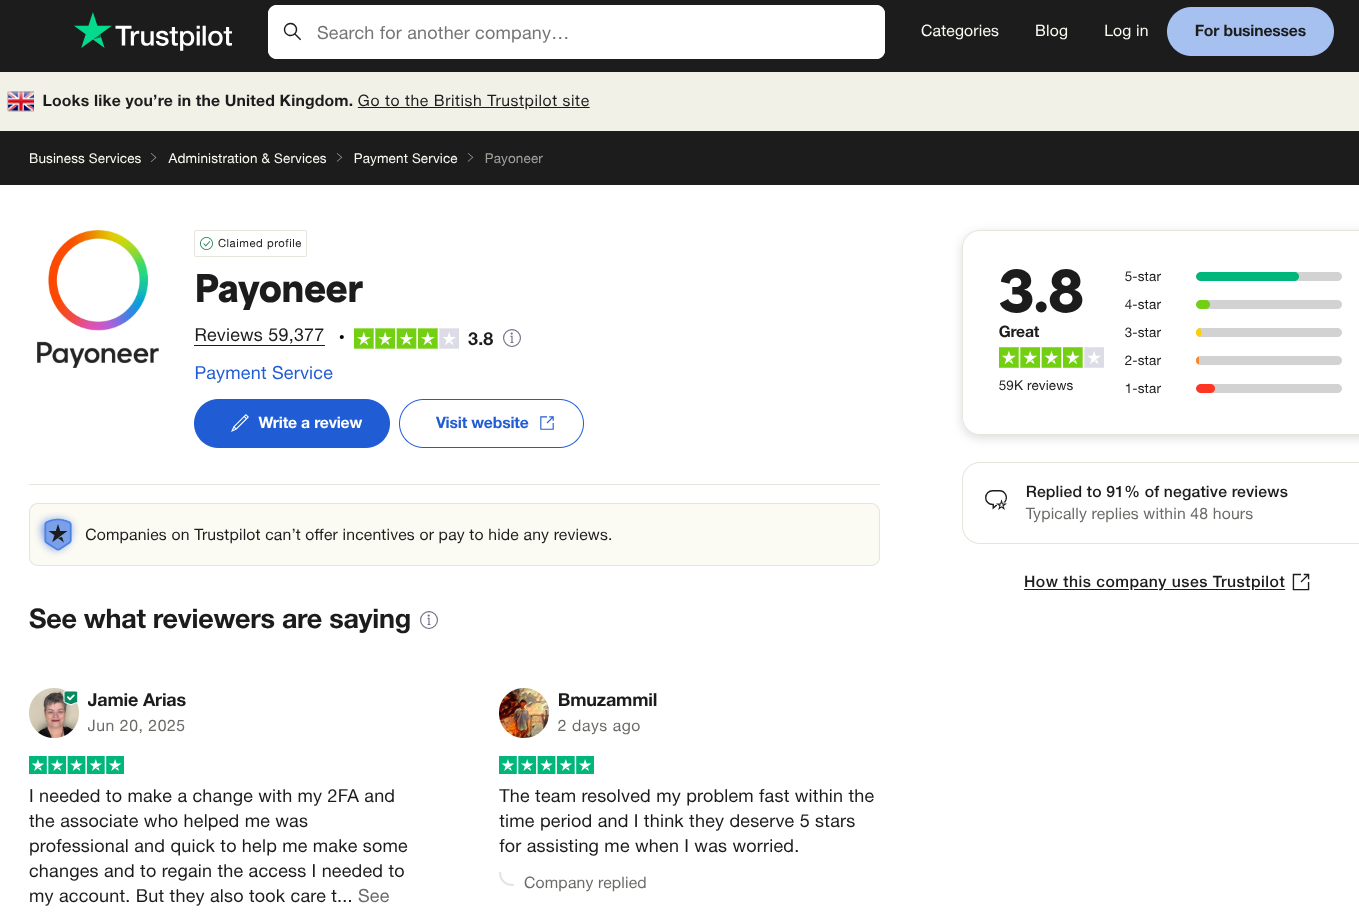Click inside the 'Search for another company' field

(500, 31)
